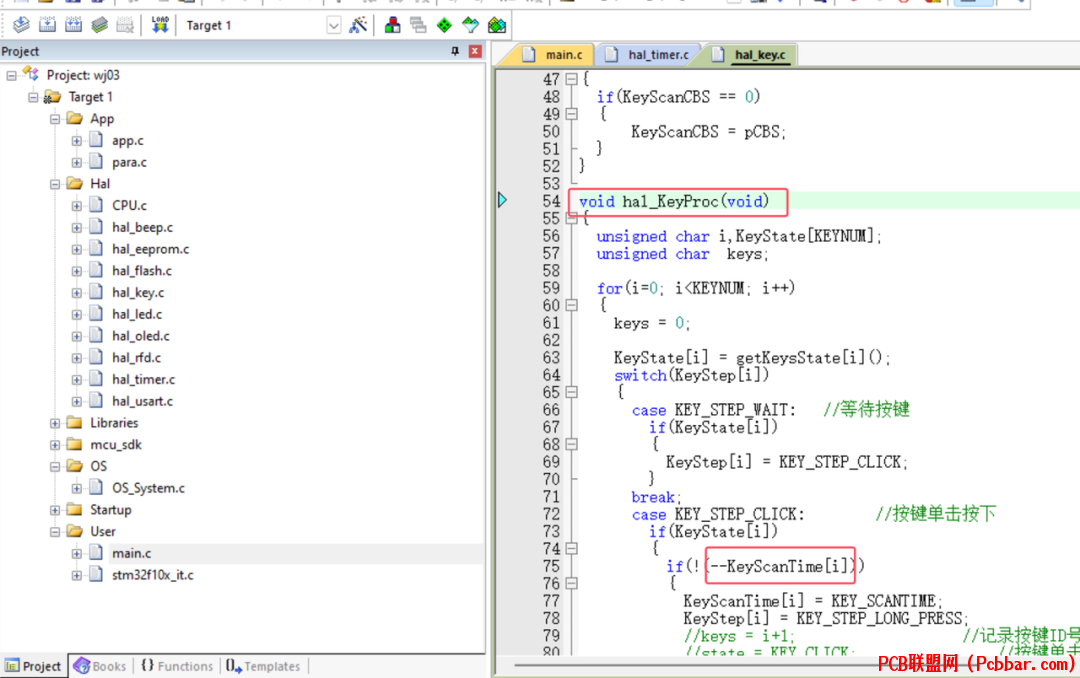Click the greyed Manage Multi-Project Workspace icon
The image size is (1080, 678).
418,25
